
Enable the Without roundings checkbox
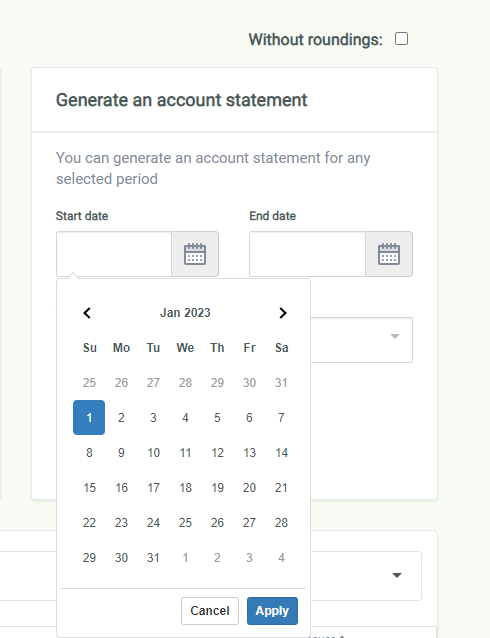pos(402,39)
